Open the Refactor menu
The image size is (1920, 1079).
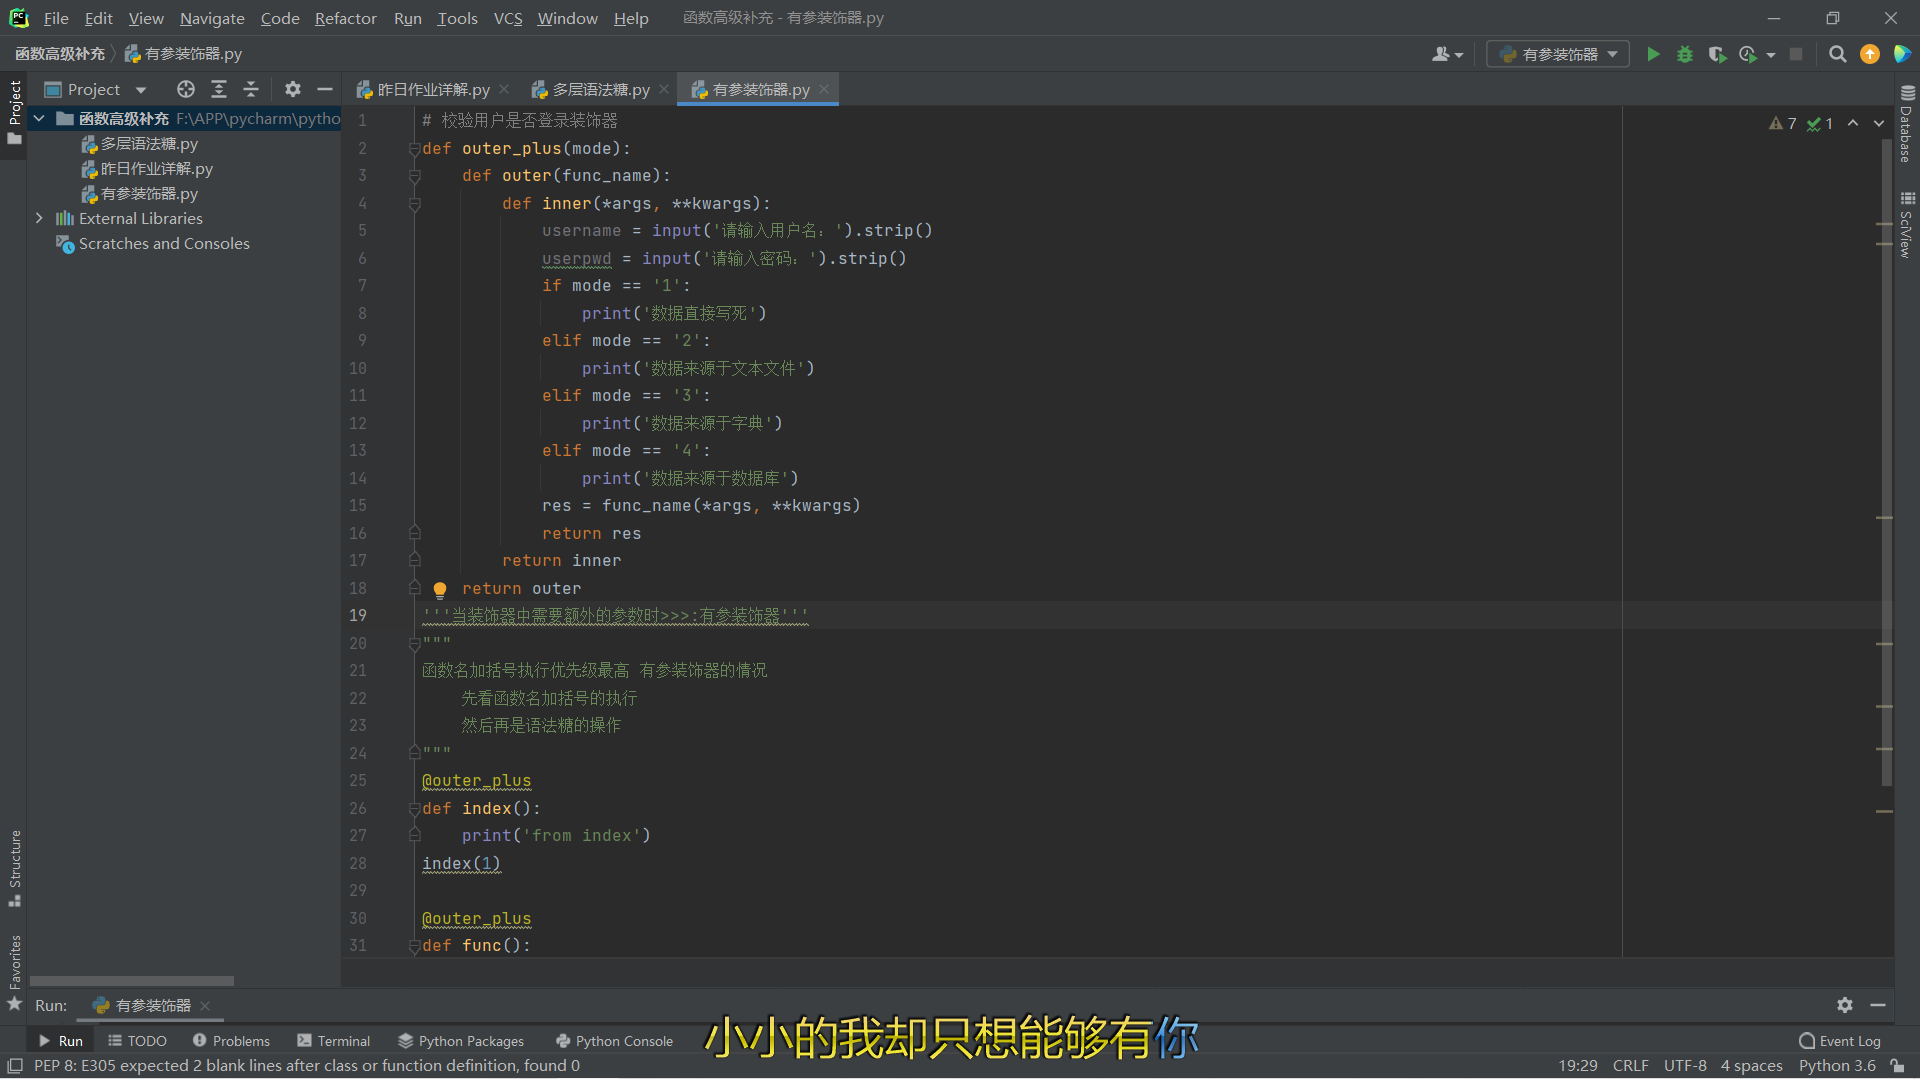tap(345, 18)
